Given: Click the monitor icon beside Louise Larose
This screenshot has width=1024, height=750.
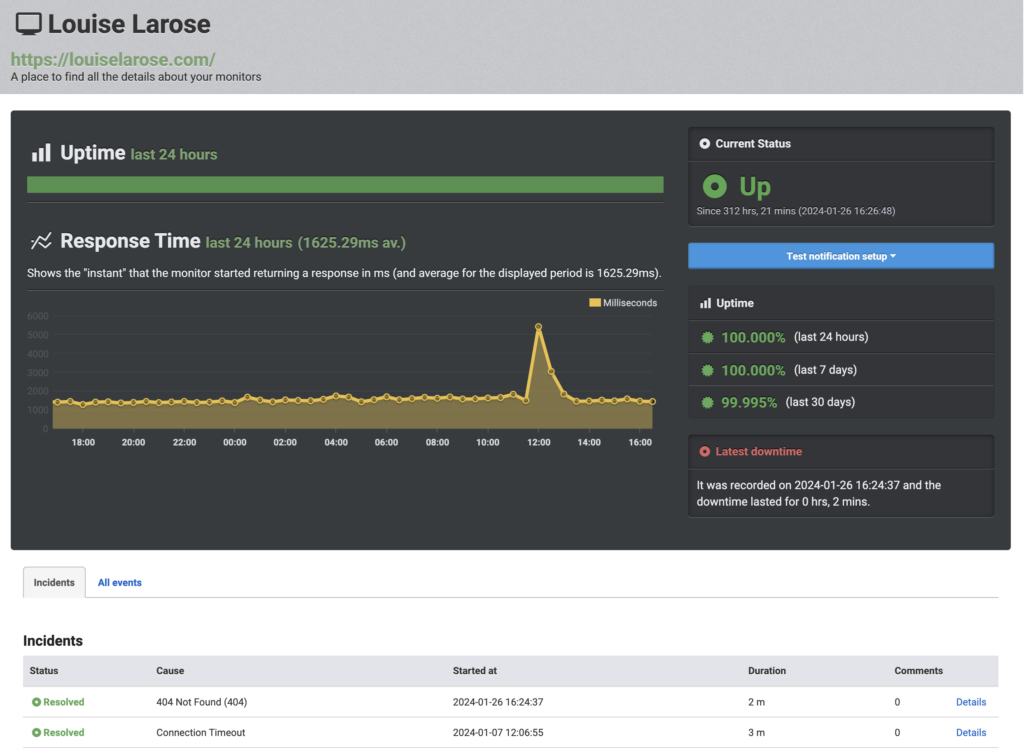Looking at the screenshot, I should click(x=29, y=24).
